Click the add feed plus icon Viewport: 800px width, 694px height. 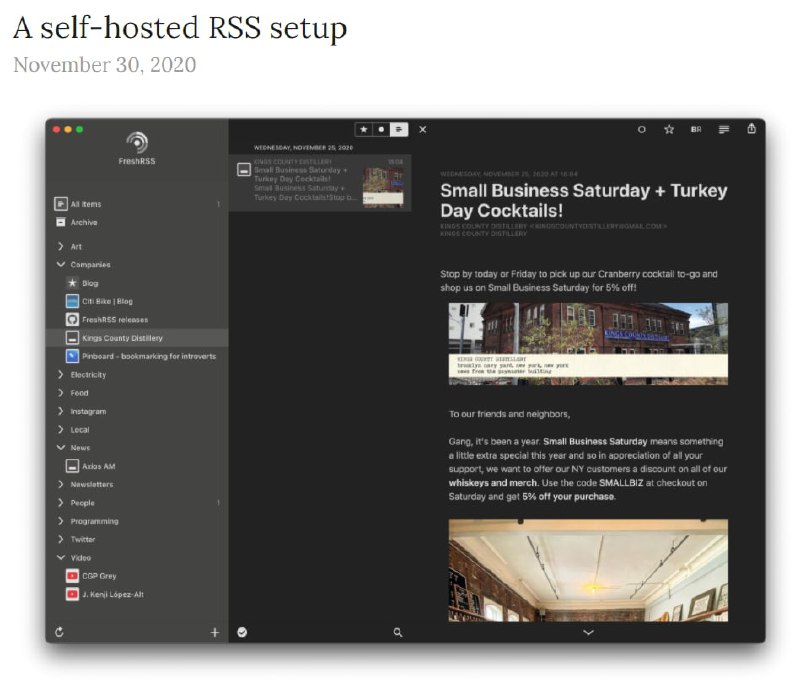(215, 632)
